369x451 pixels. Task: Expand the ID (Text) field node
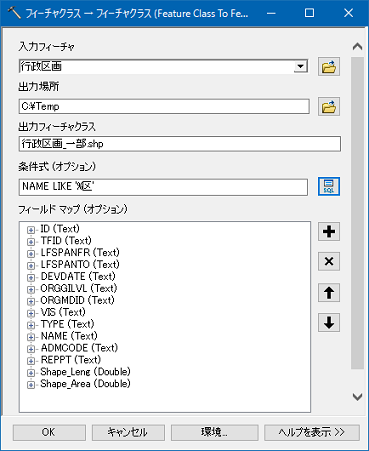(31, 230)
